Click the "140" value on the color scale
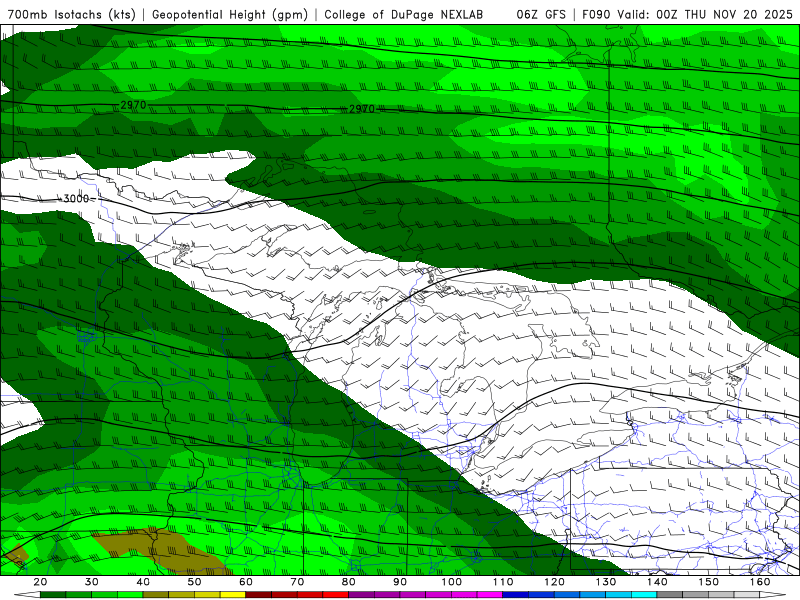 657,582
